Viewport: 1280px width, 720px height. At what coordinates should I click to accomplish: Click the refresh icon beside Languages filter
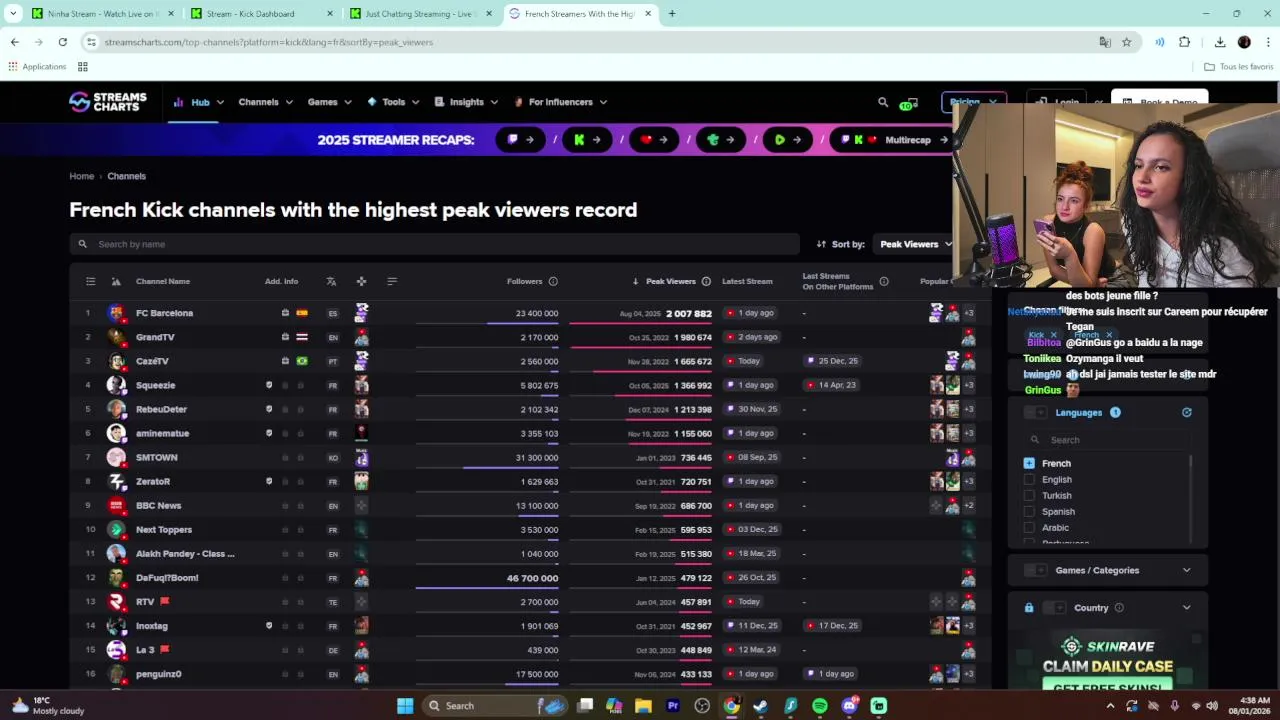1187,412
